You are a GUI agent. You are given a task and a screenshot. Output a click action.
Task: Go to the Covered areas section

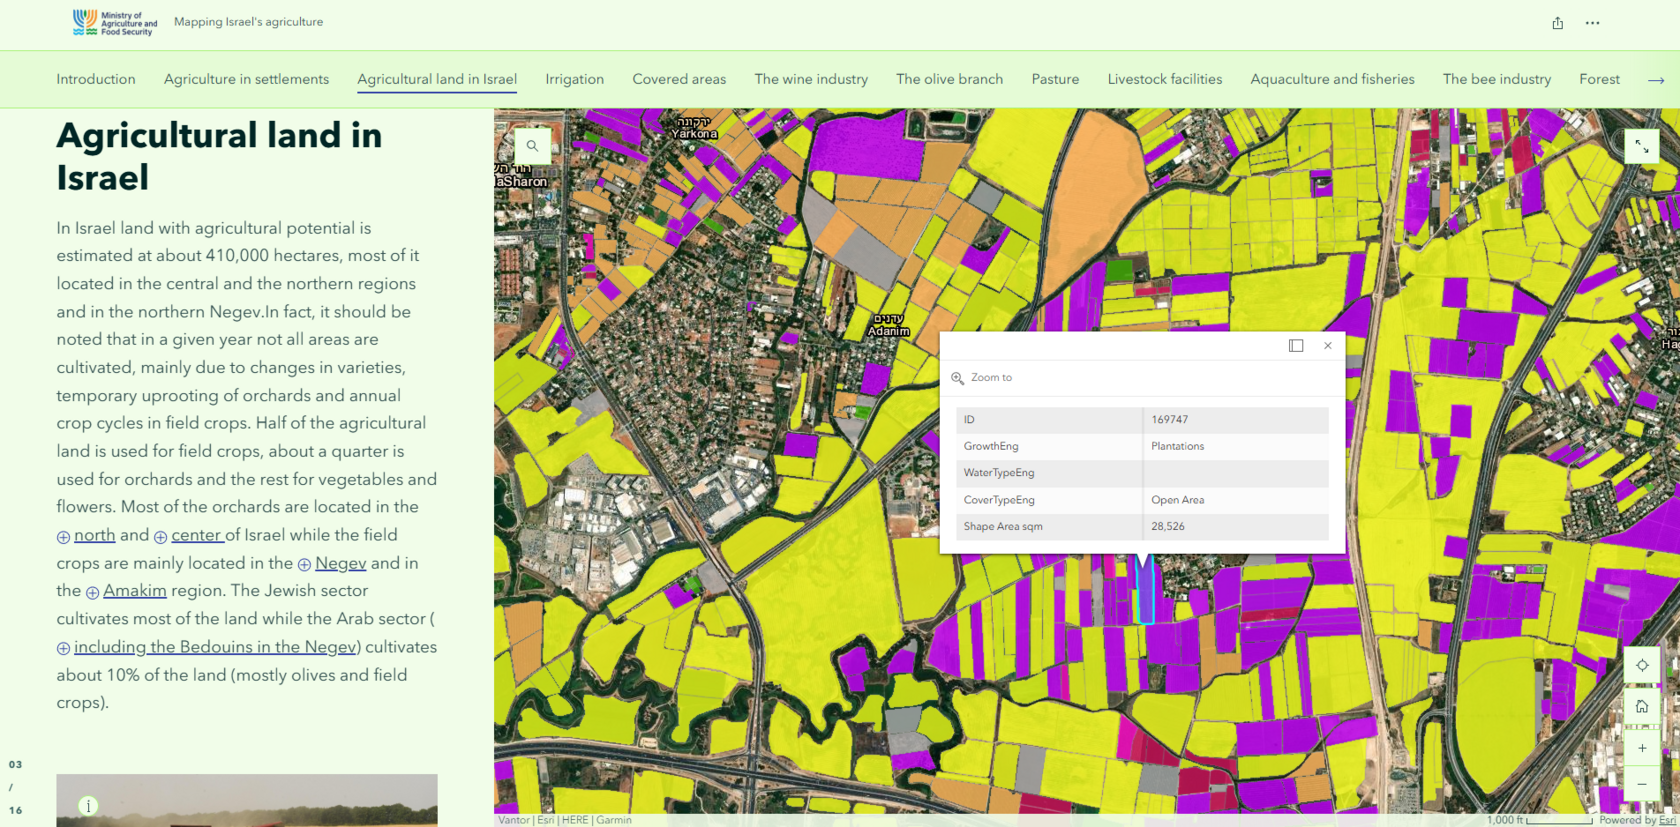[679, 79]
